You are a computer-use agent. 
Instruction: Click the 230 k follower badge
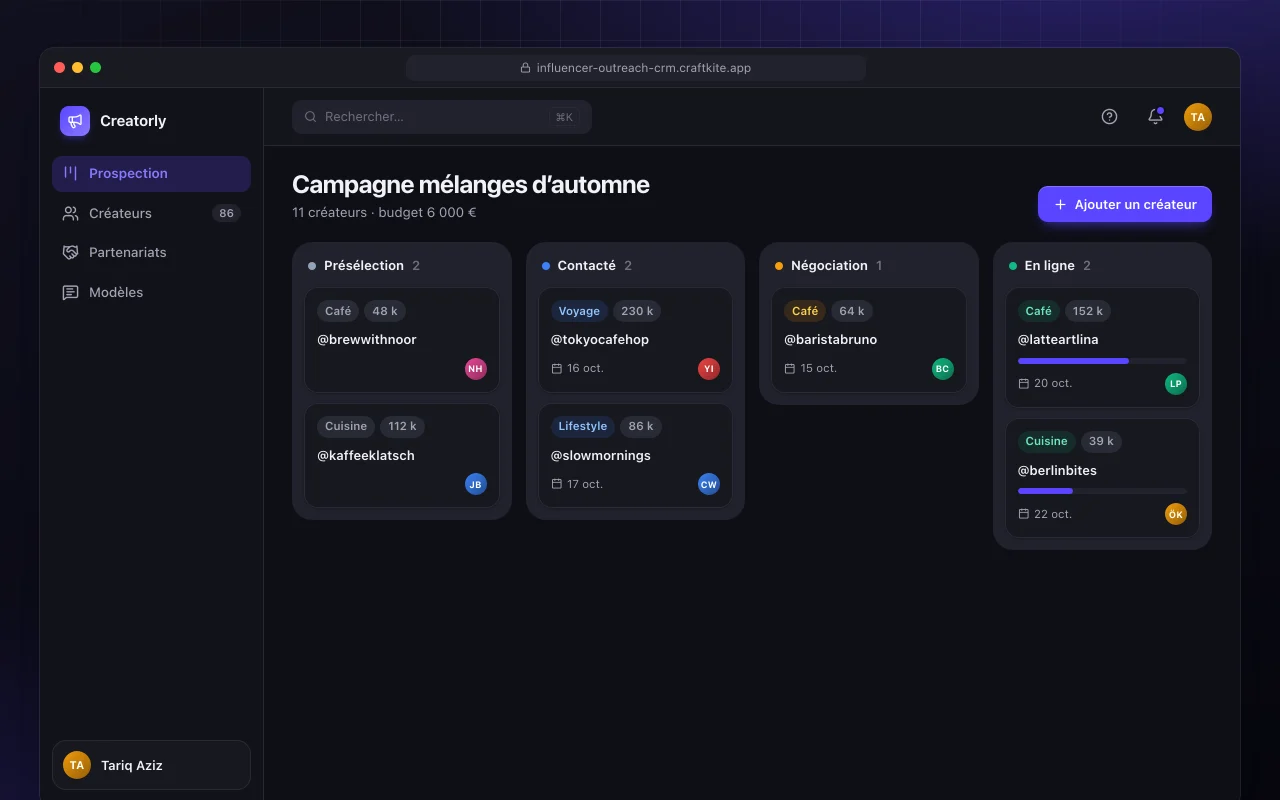click(x=637, y=311)
